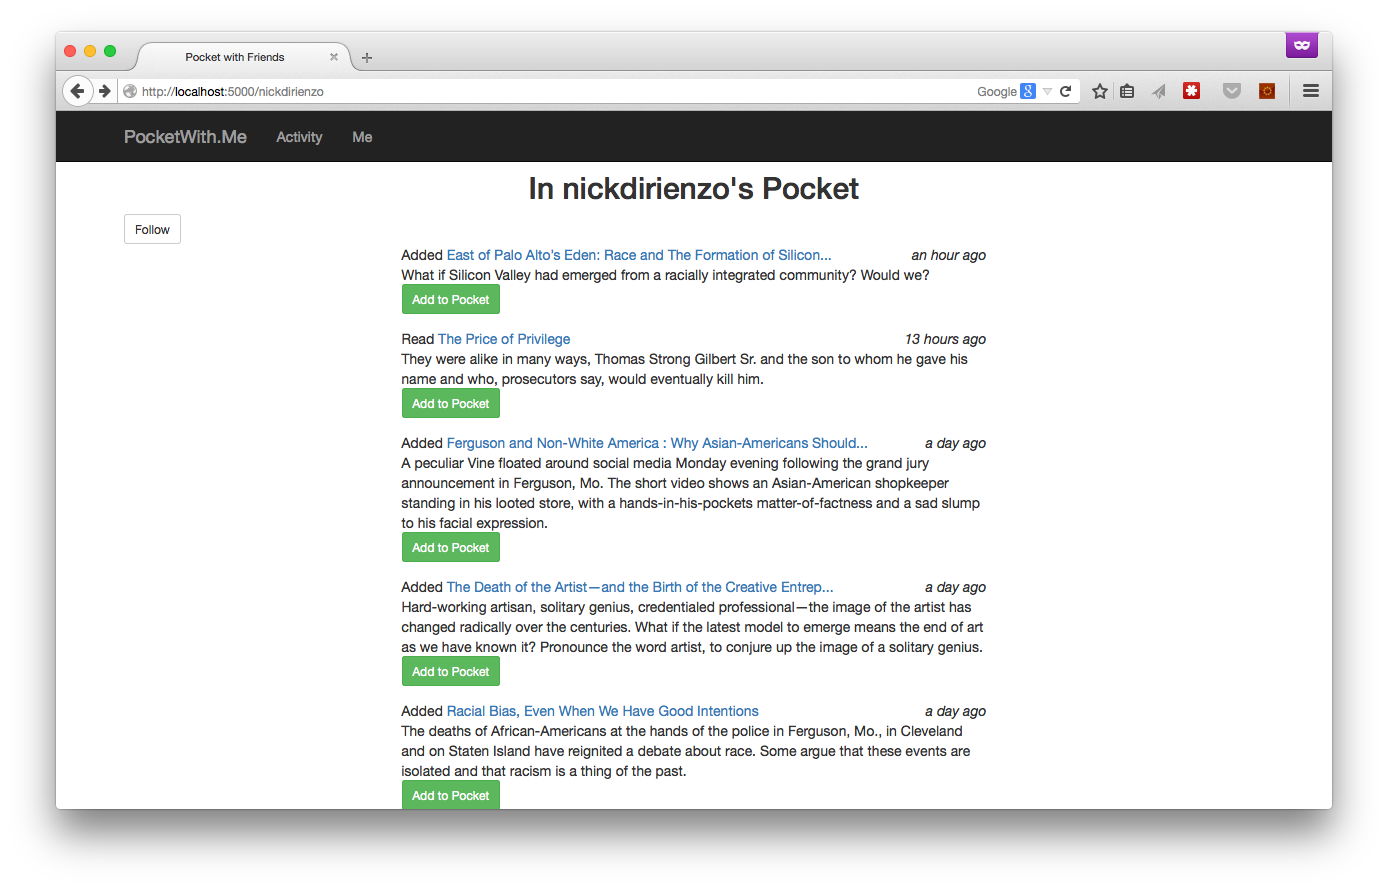The width and height of the screenshot is (1388, 889).
Task: Click the In nickdirienzo's Pocket heading
Action: [x=694, y=189]
